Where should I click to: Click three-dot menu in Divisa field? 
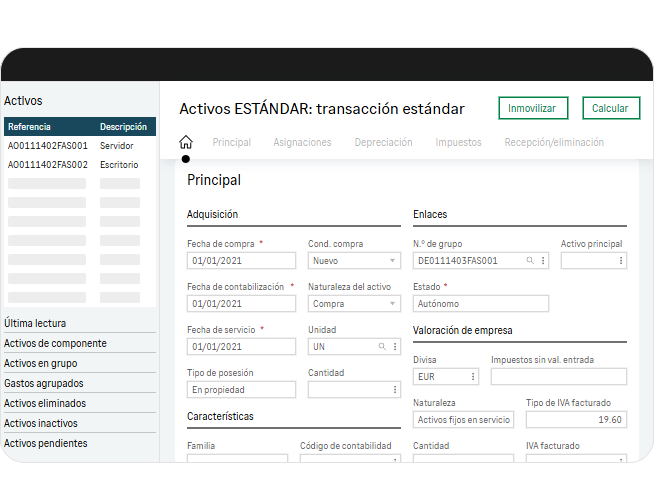tap(472, 377)
